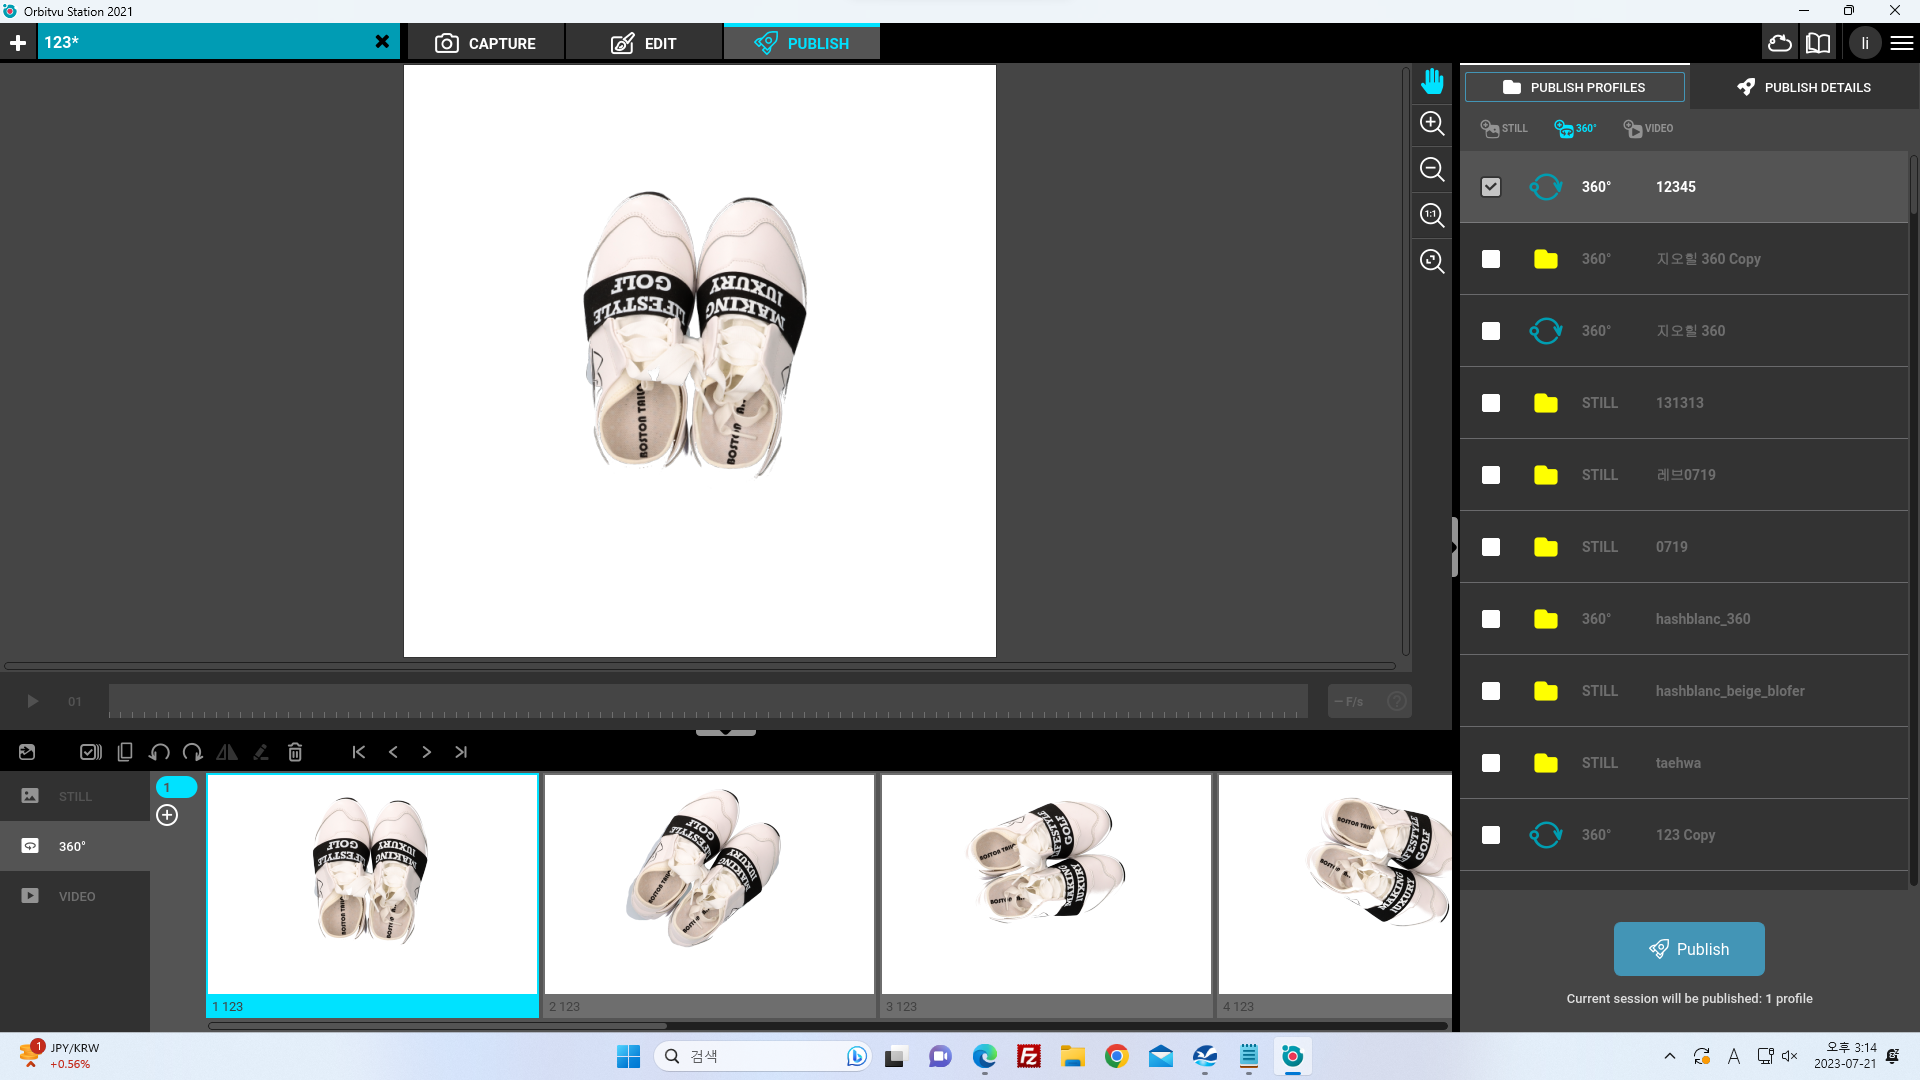The height and width of the screenshot is (1080, 1920).
Task: Rotate frame clockwise
Action: coord(193,752)
